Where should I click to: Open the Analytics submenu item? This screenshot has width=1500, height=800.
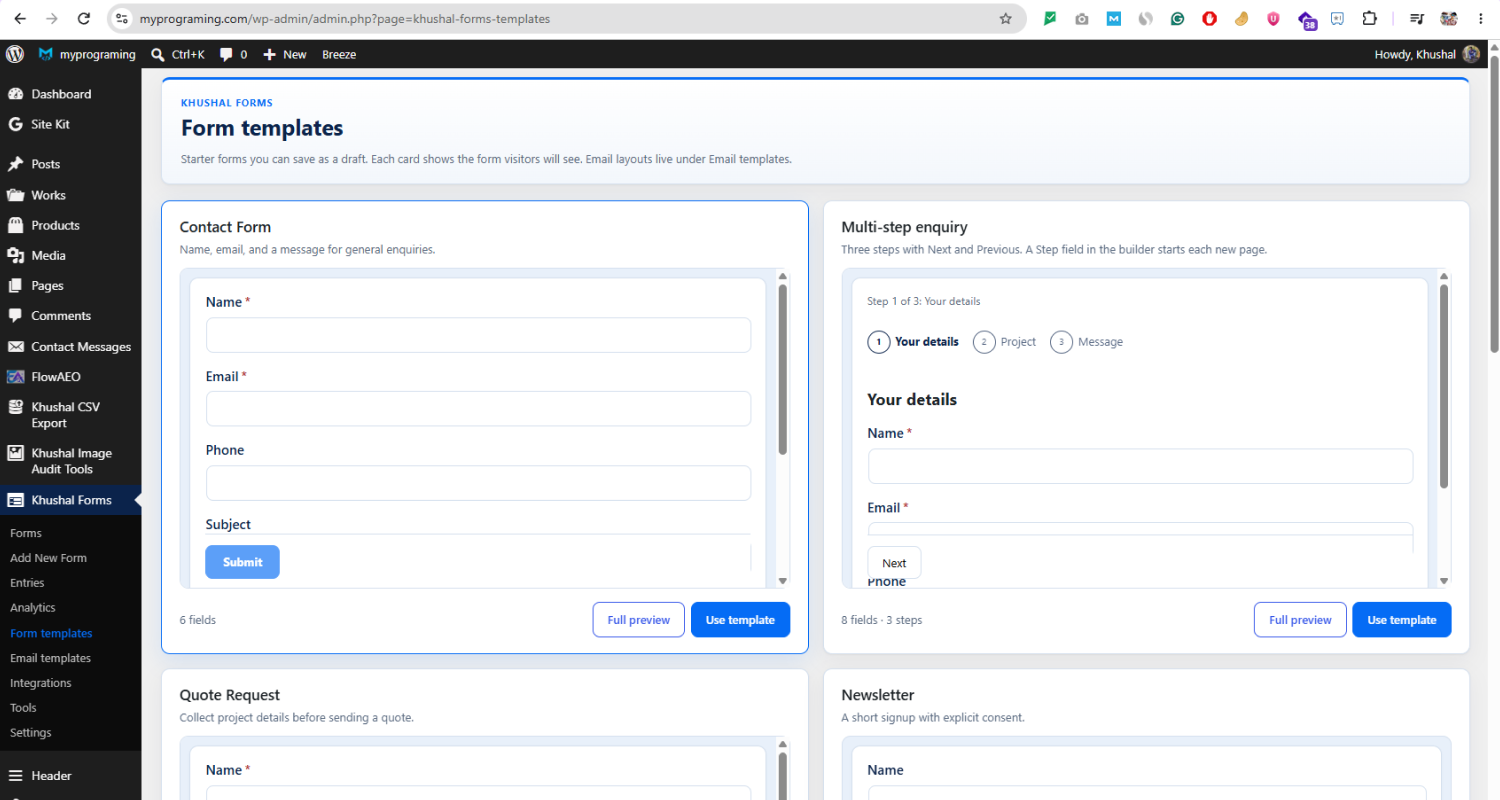[33, 607]
